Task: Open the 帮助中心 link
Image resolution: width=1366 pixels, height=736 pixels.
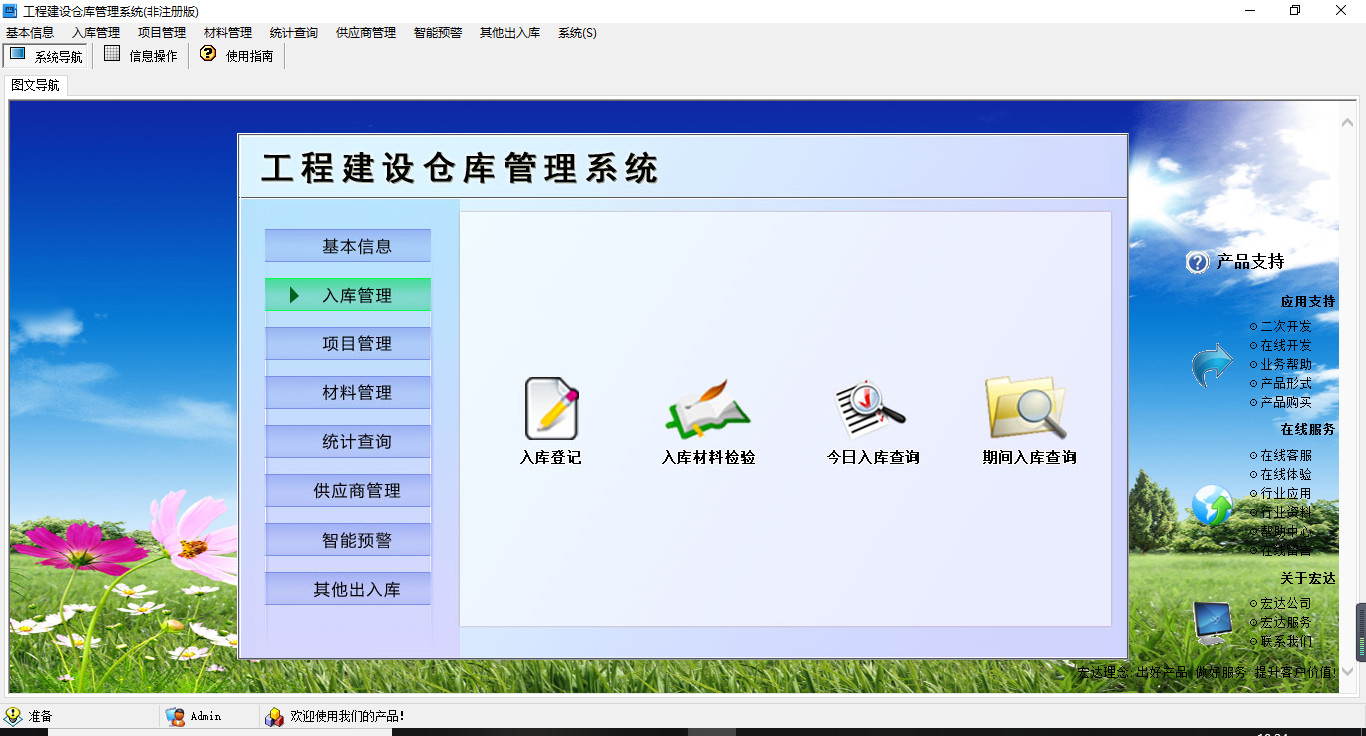Action: (x=1285, y=531)
